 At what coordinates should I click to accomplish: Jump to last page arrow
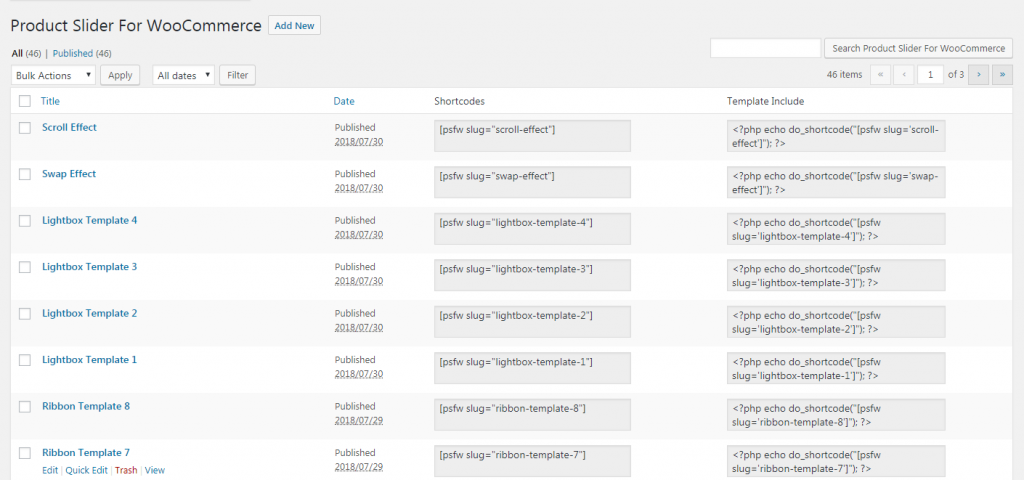(1002, 75)
